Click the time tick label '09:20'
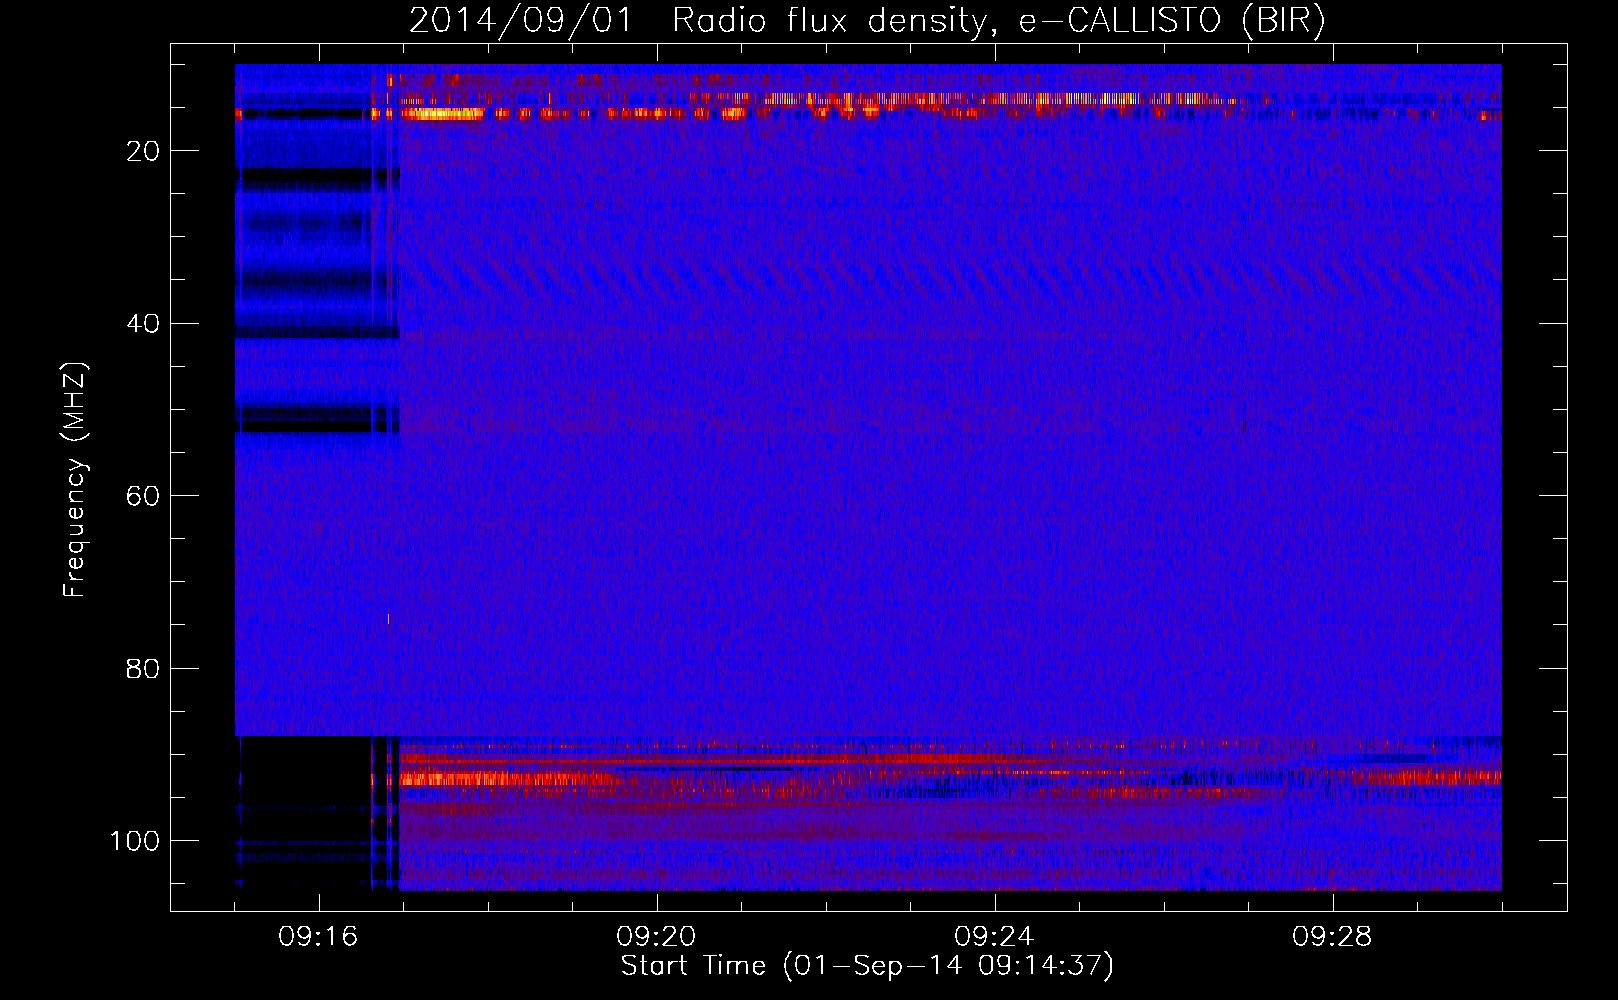The height and width of the screenshot is (1000, 1618). click(x=656, y=937)
